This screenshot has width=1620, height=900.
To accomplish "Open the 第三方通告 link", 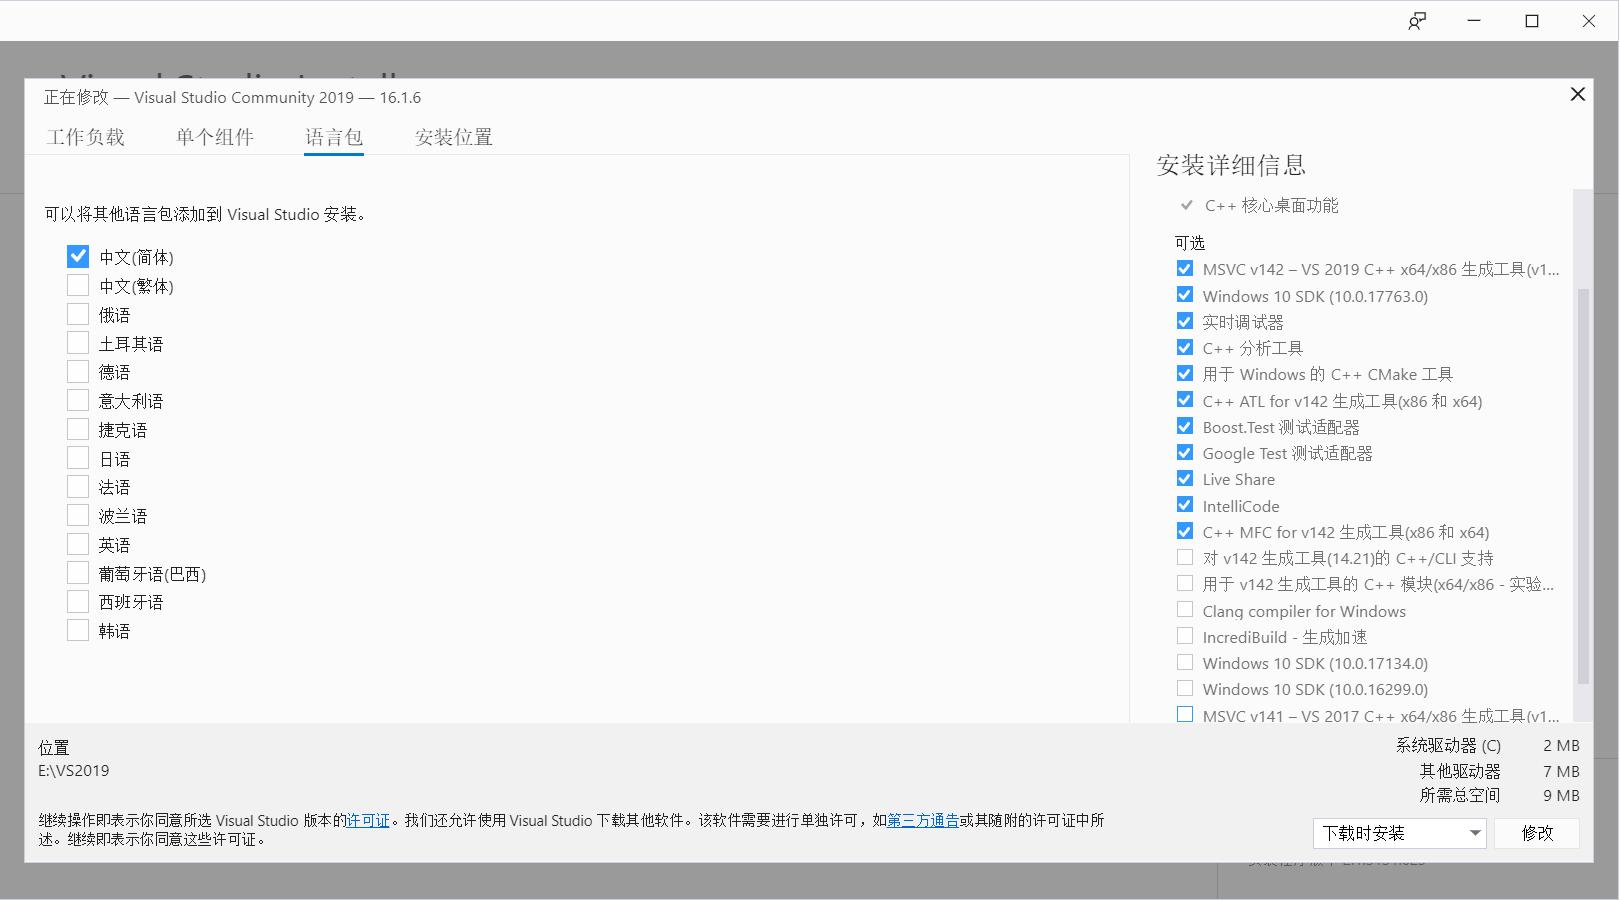I will 923,820.
